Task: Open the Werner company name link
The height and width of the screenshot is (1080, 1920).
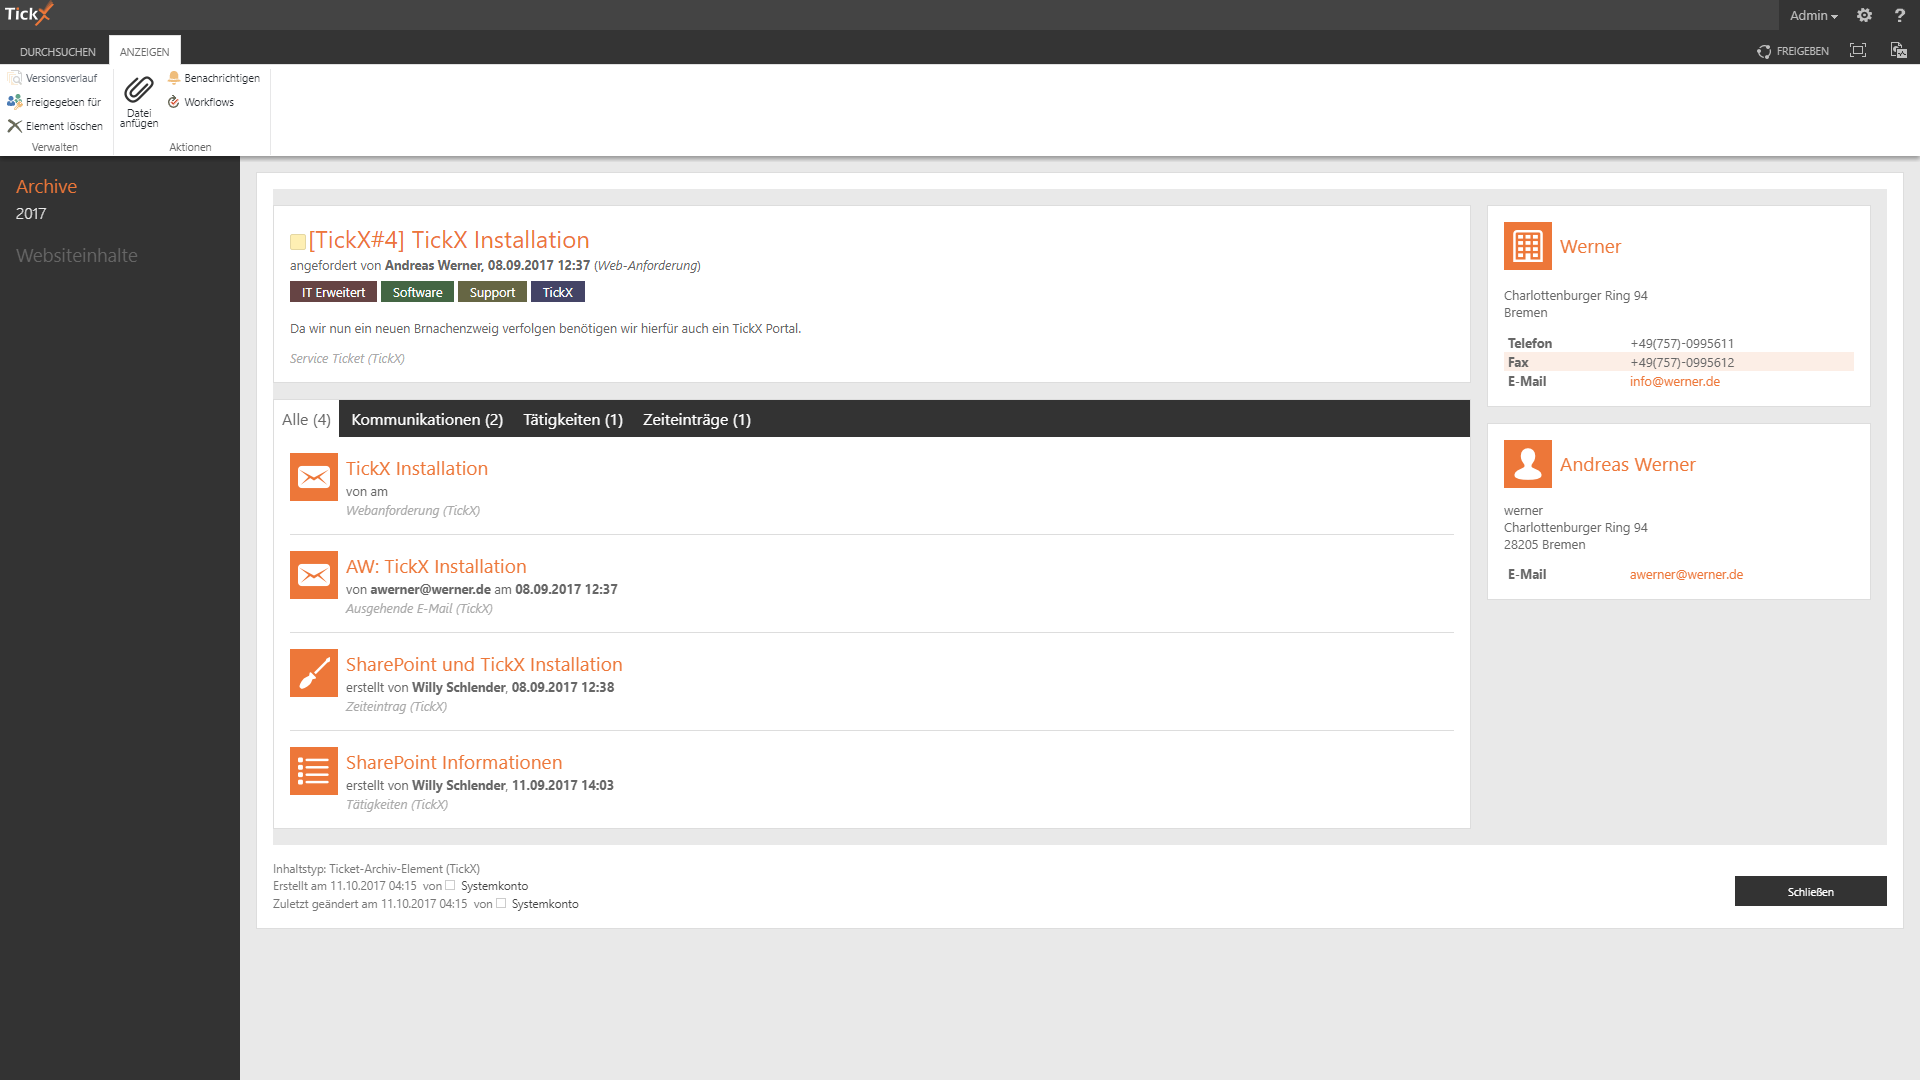Action: tap(1590, 246)
